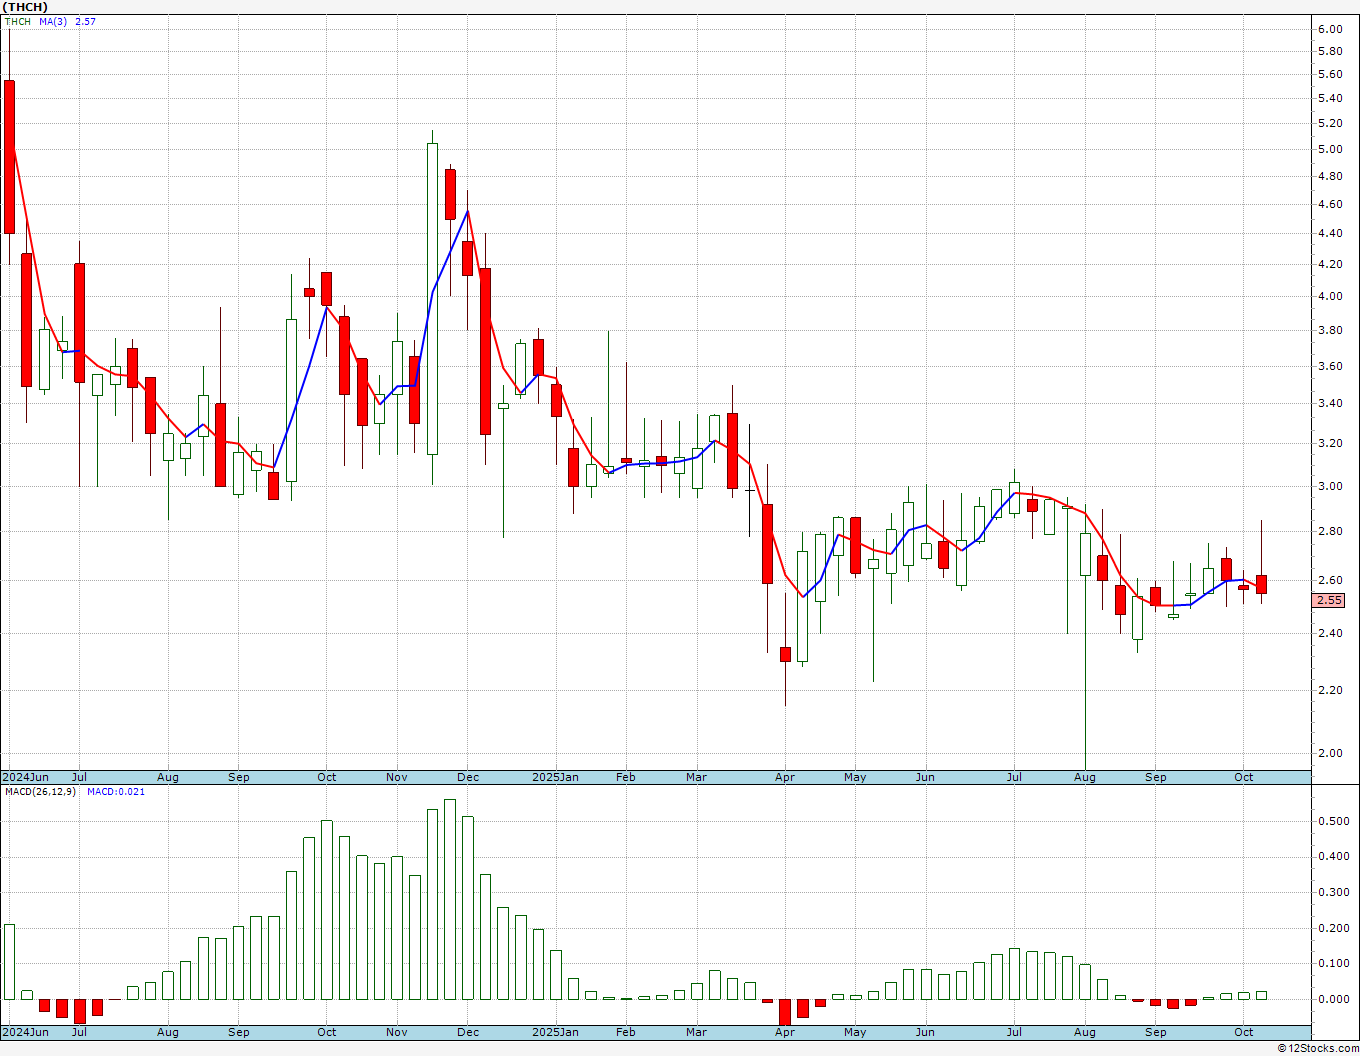Click the green THCH legend label
Viewport: 1360px width, 1056px height.
click(x=17, y=21)
